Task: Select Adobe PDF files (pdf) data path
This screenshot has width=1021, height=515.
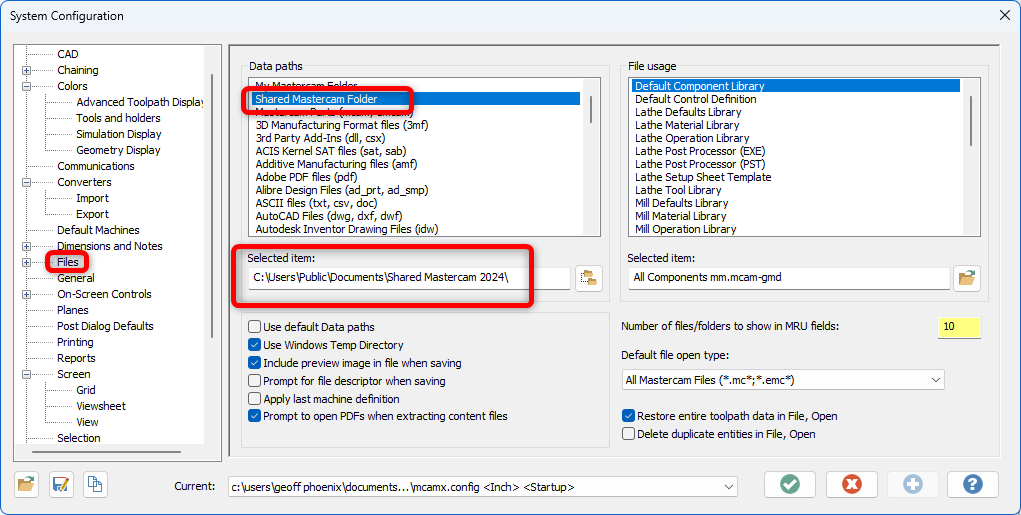Action: 306,177
